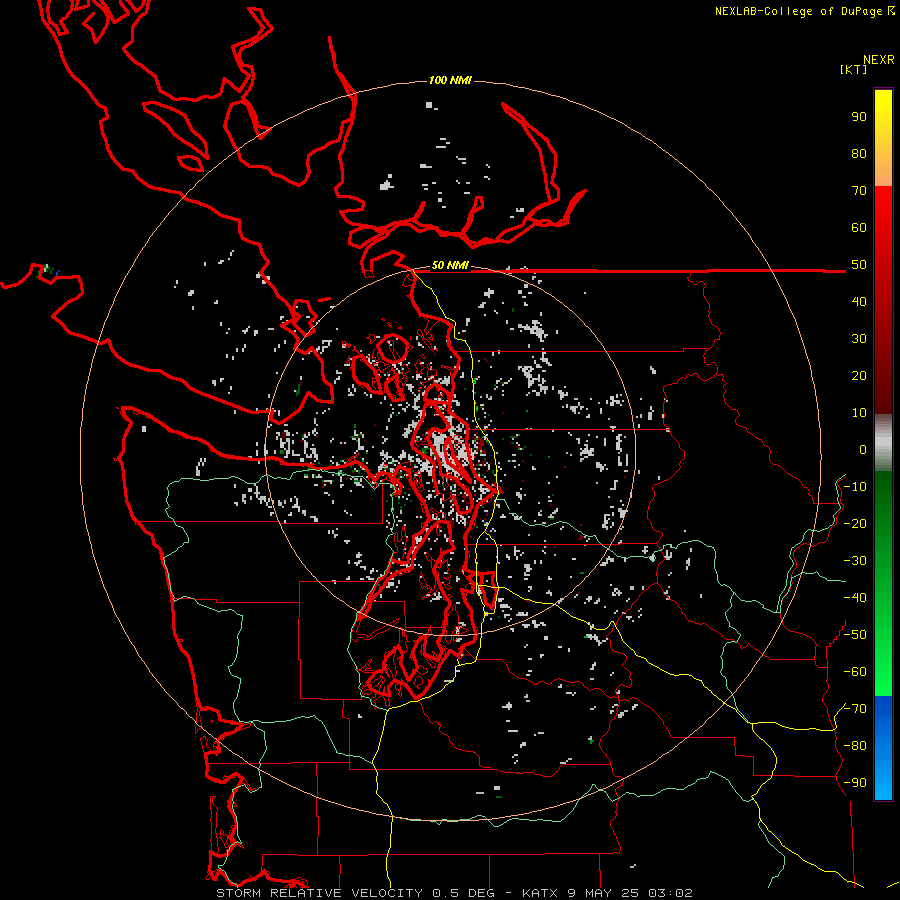Click the bright red segment of the color bar
The image size is (900, 900).
(x=883, y=241)
